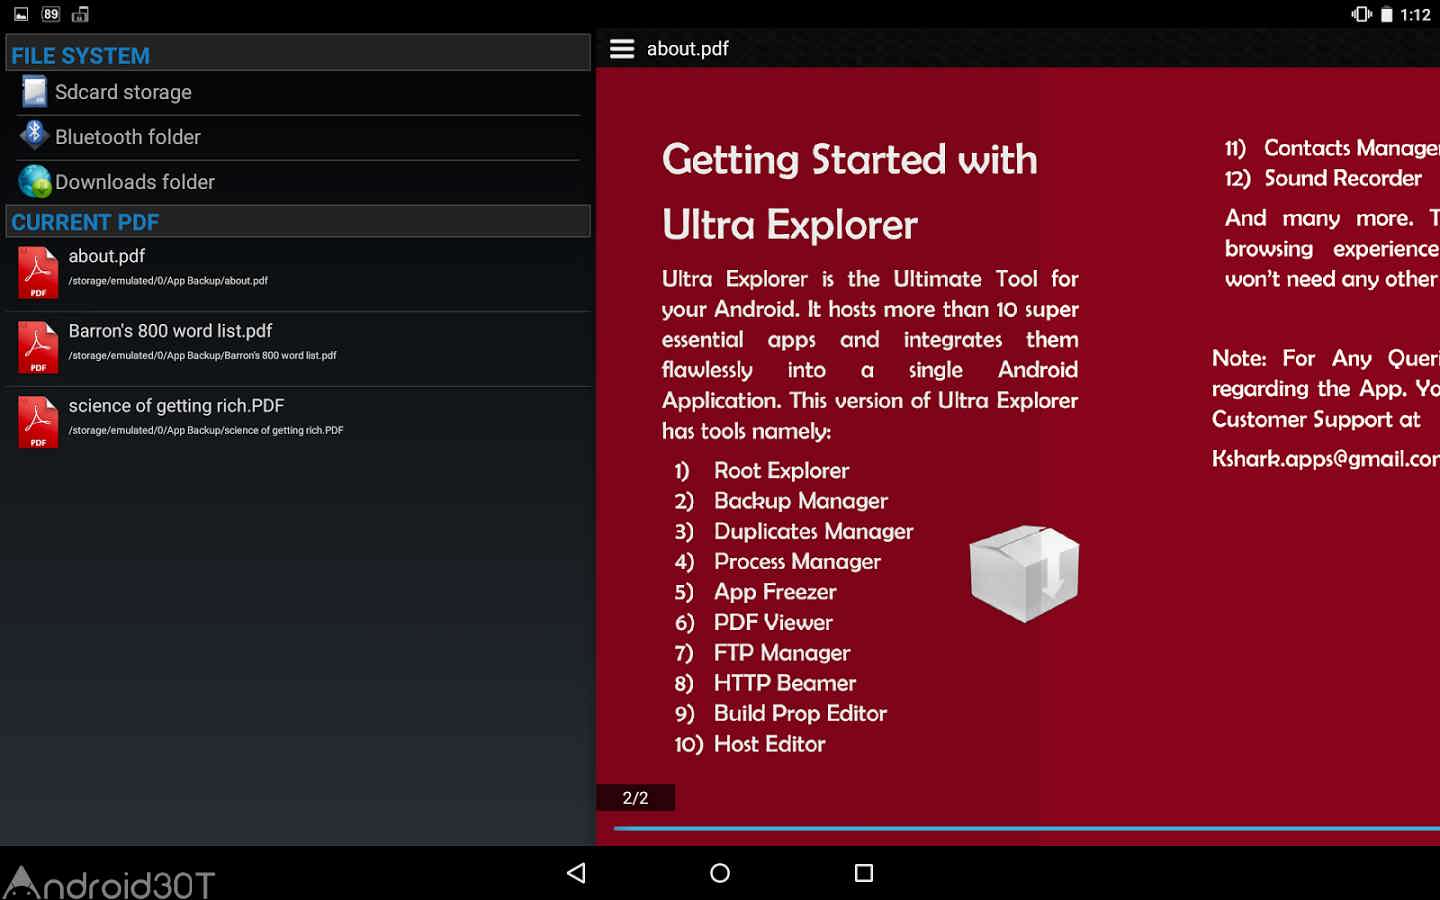This screenshot has height=900, width=1440.
Task: Click the CURRENT PDF section header
Action: pos(298,221)
